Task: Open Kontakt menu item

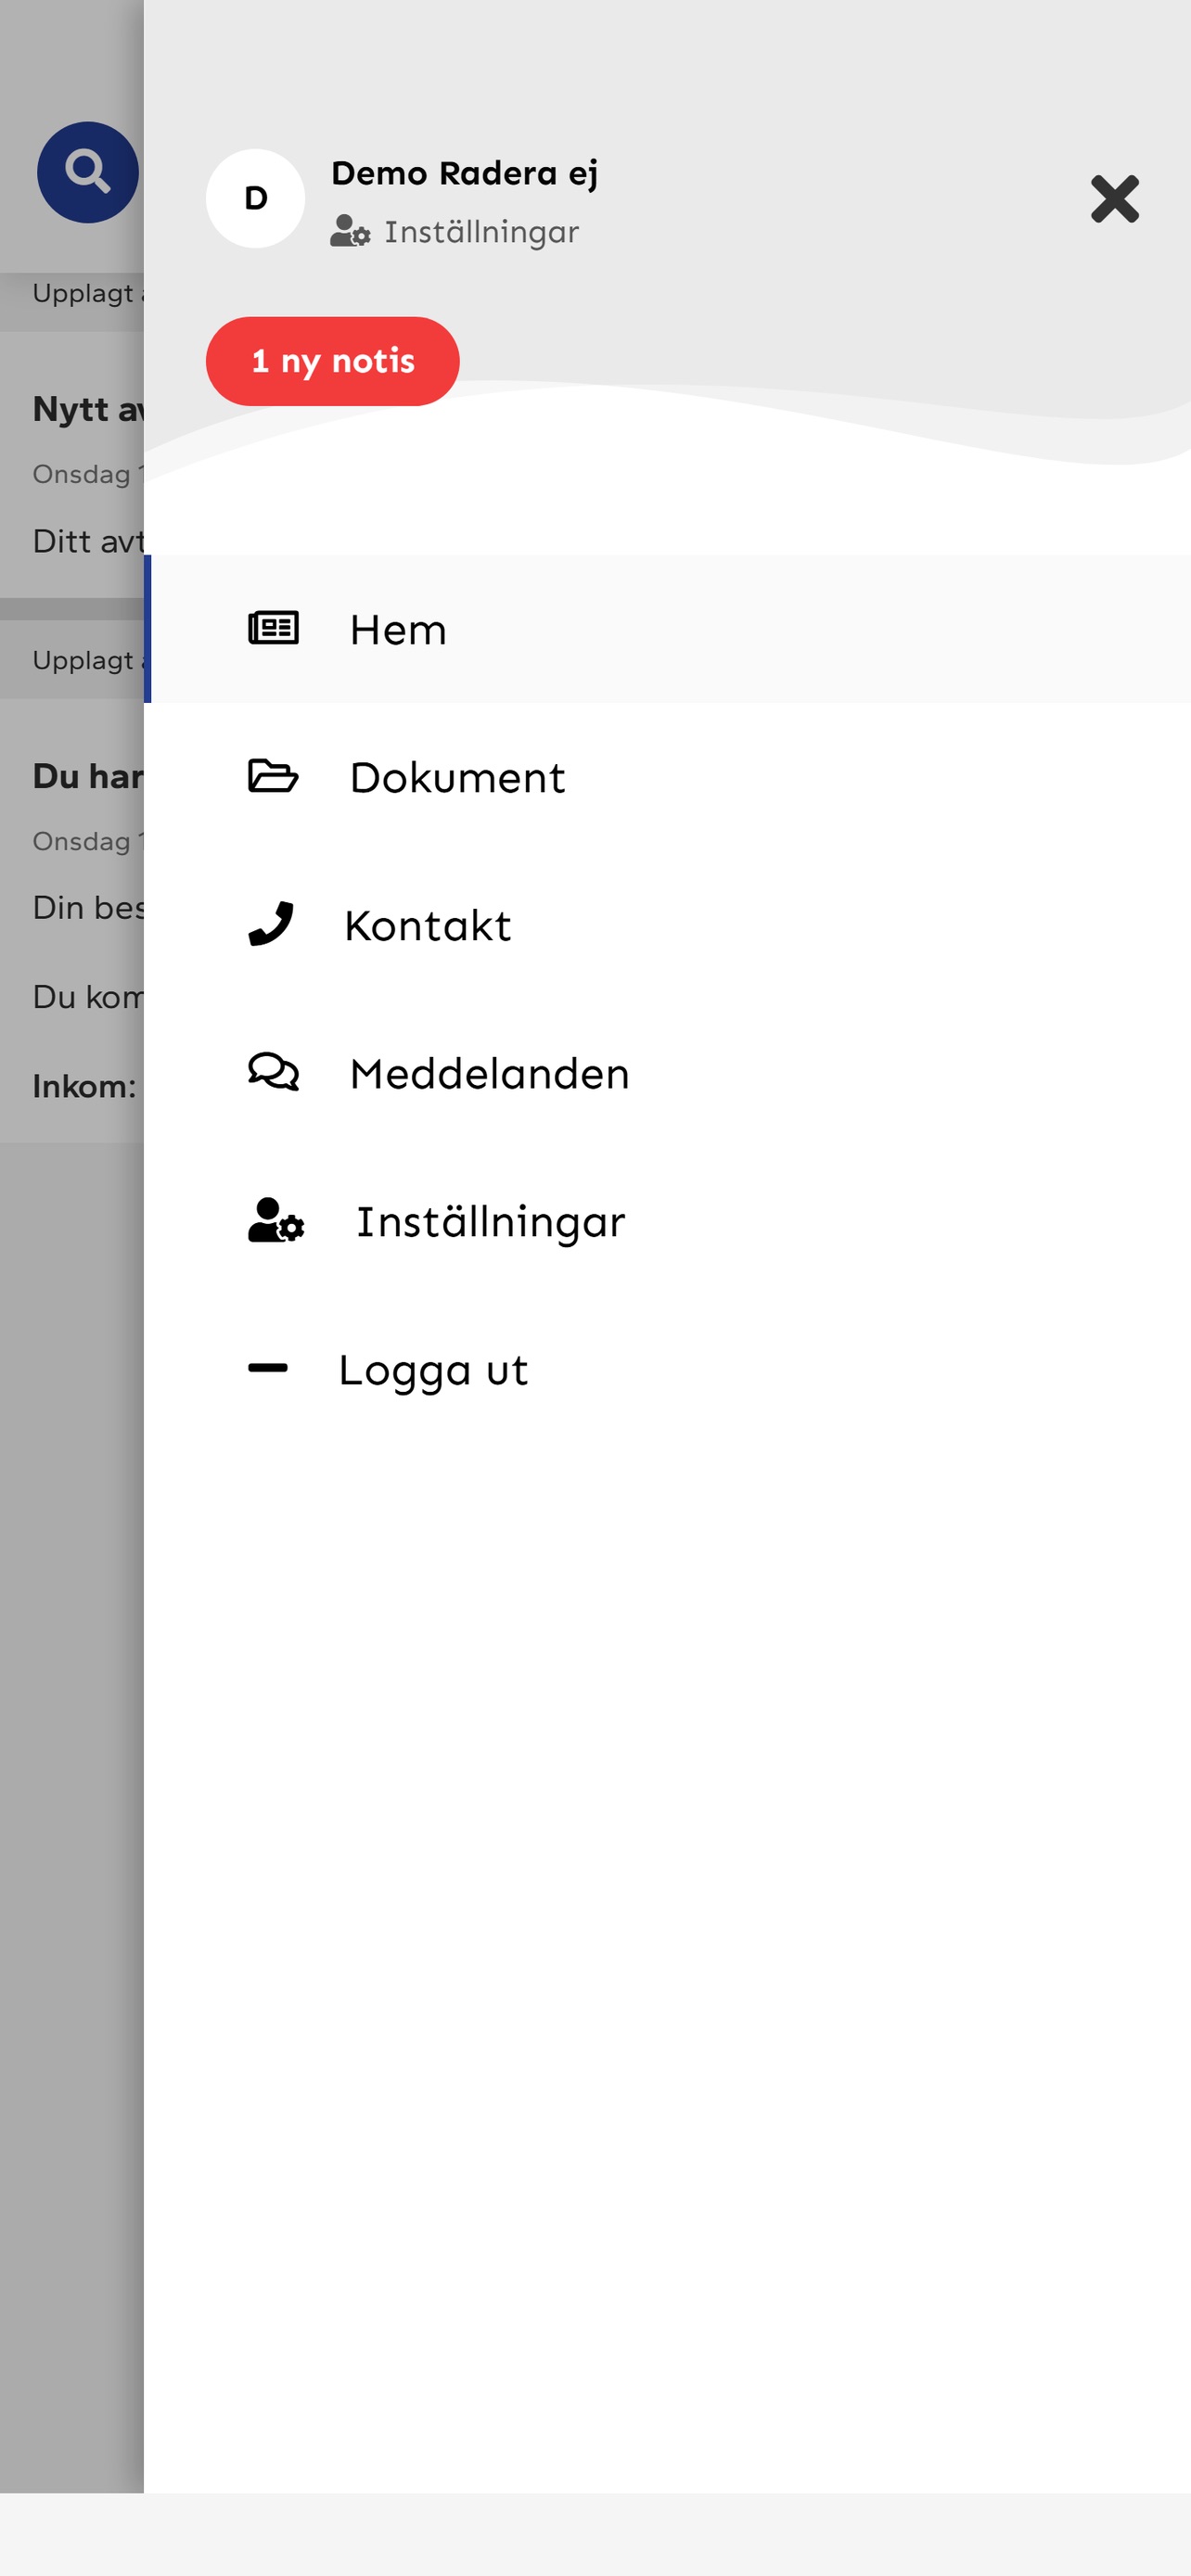Action: point(668,925)
